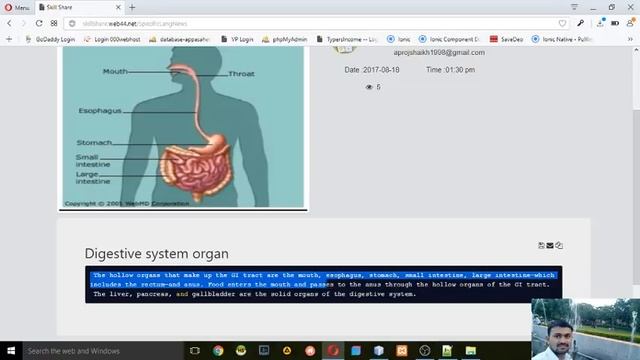This screenshot has width=640, height=360.
Task: Click the highlighted article text block
Action: (x=324, y=284)
